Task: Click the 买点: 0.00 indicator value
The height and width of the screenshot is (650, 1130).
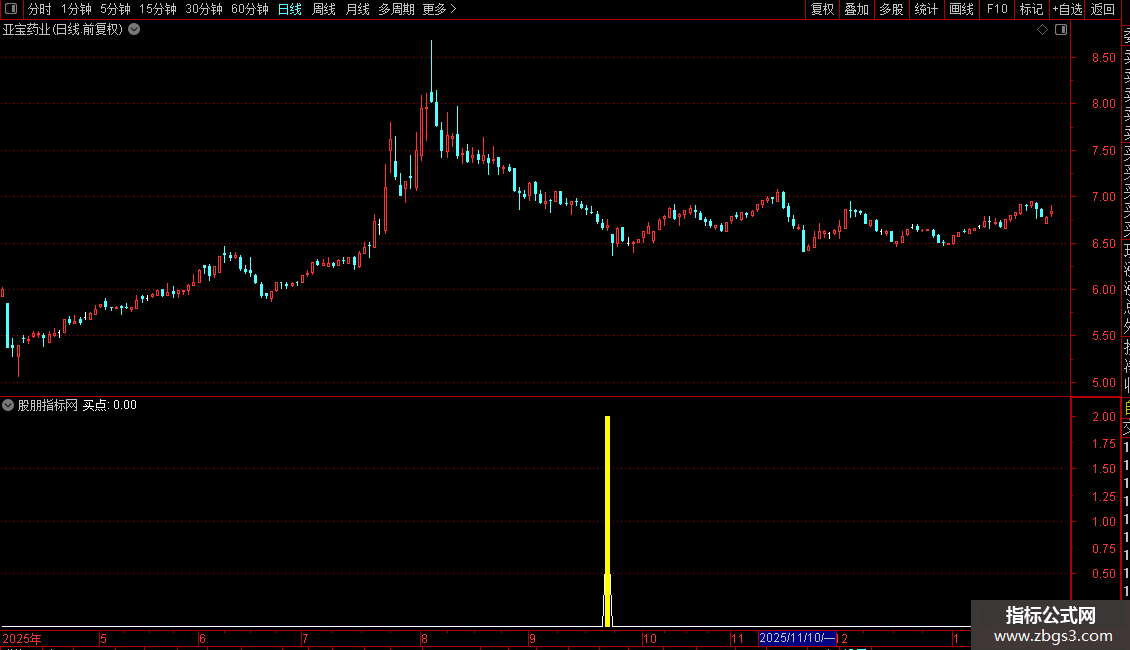Action: click(x=110, y=405)
